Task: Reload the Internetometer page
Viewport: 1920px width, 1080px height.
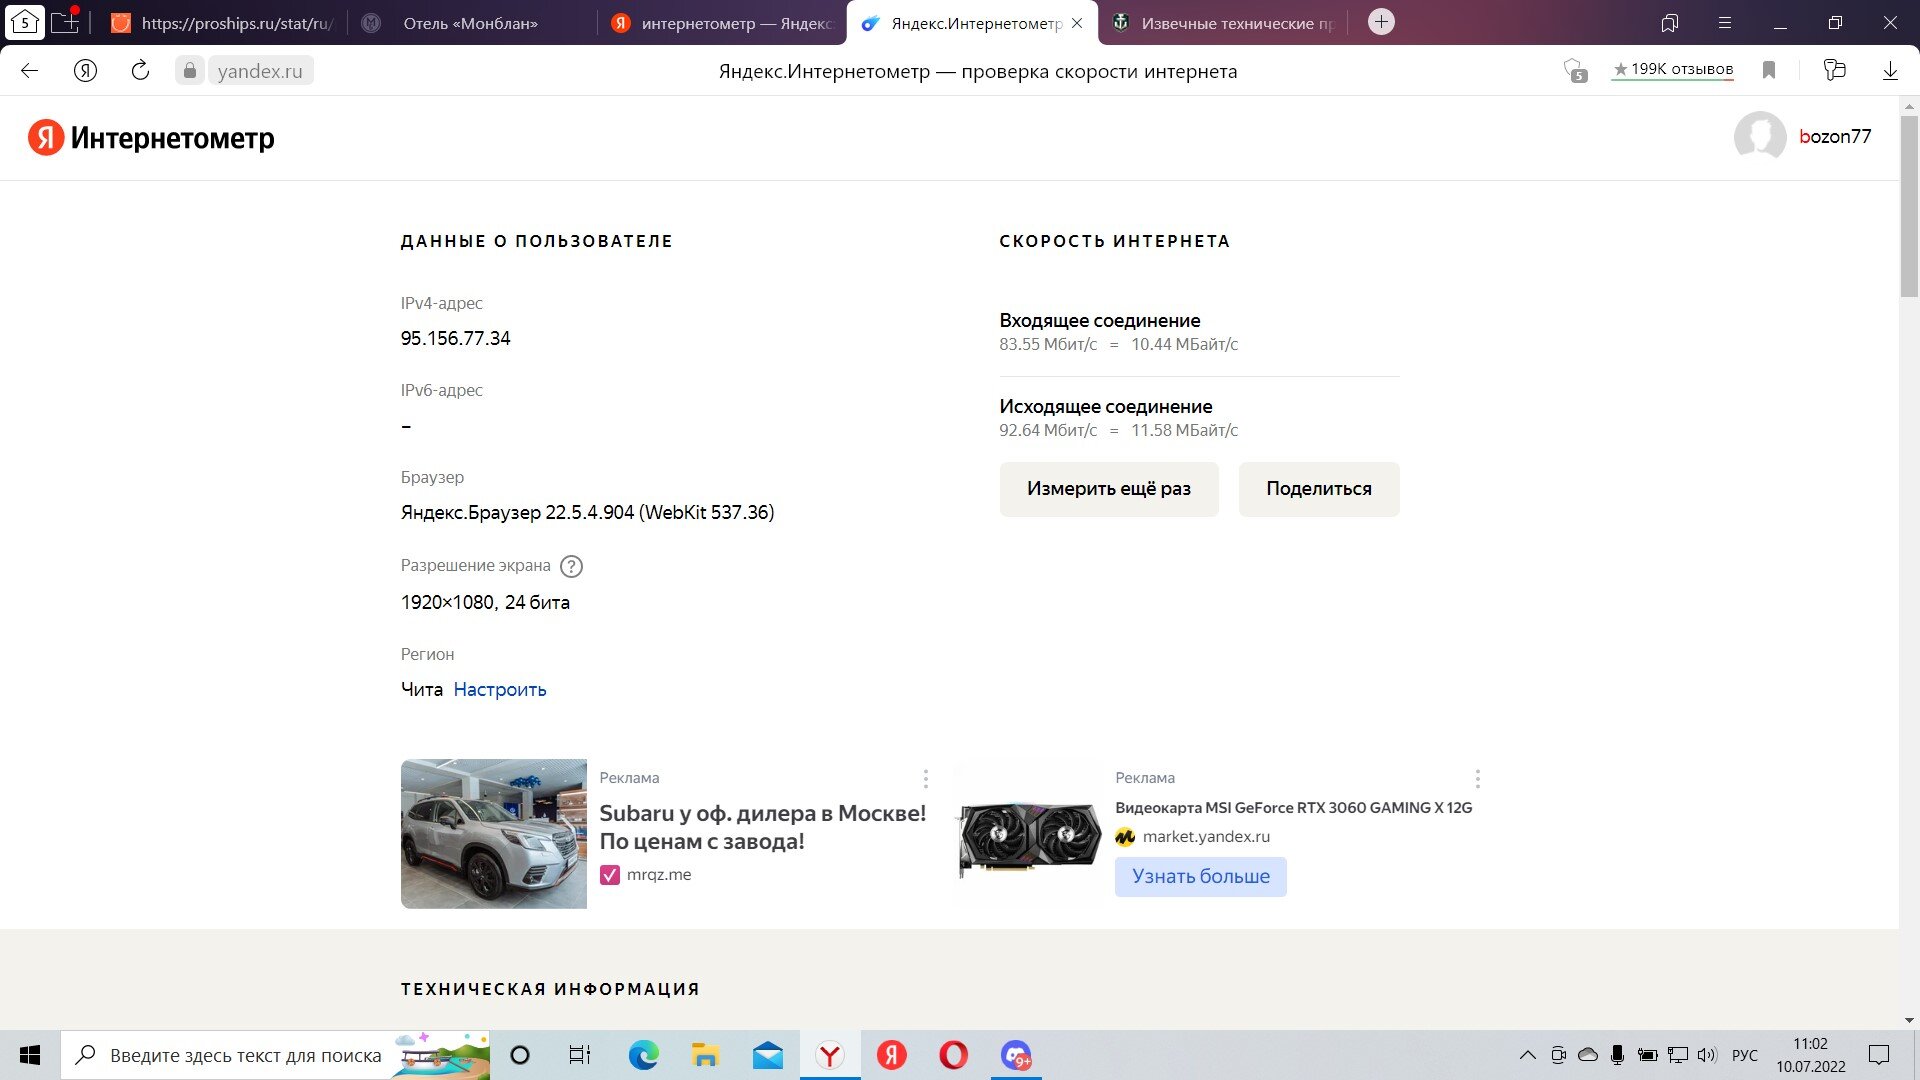Action: tap(140, 71)
